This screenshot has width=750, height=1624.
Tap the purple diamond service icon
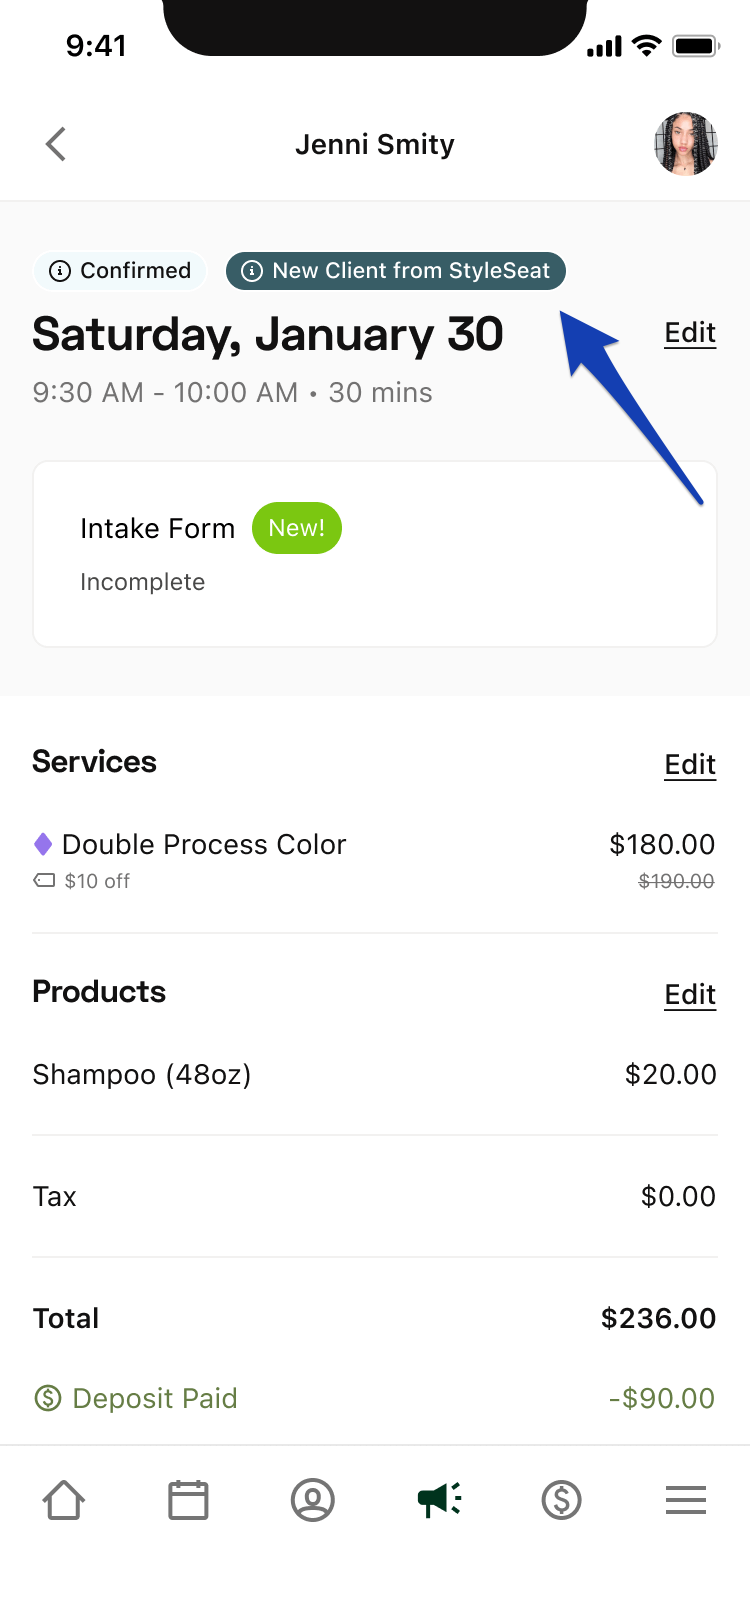point(43,845)
